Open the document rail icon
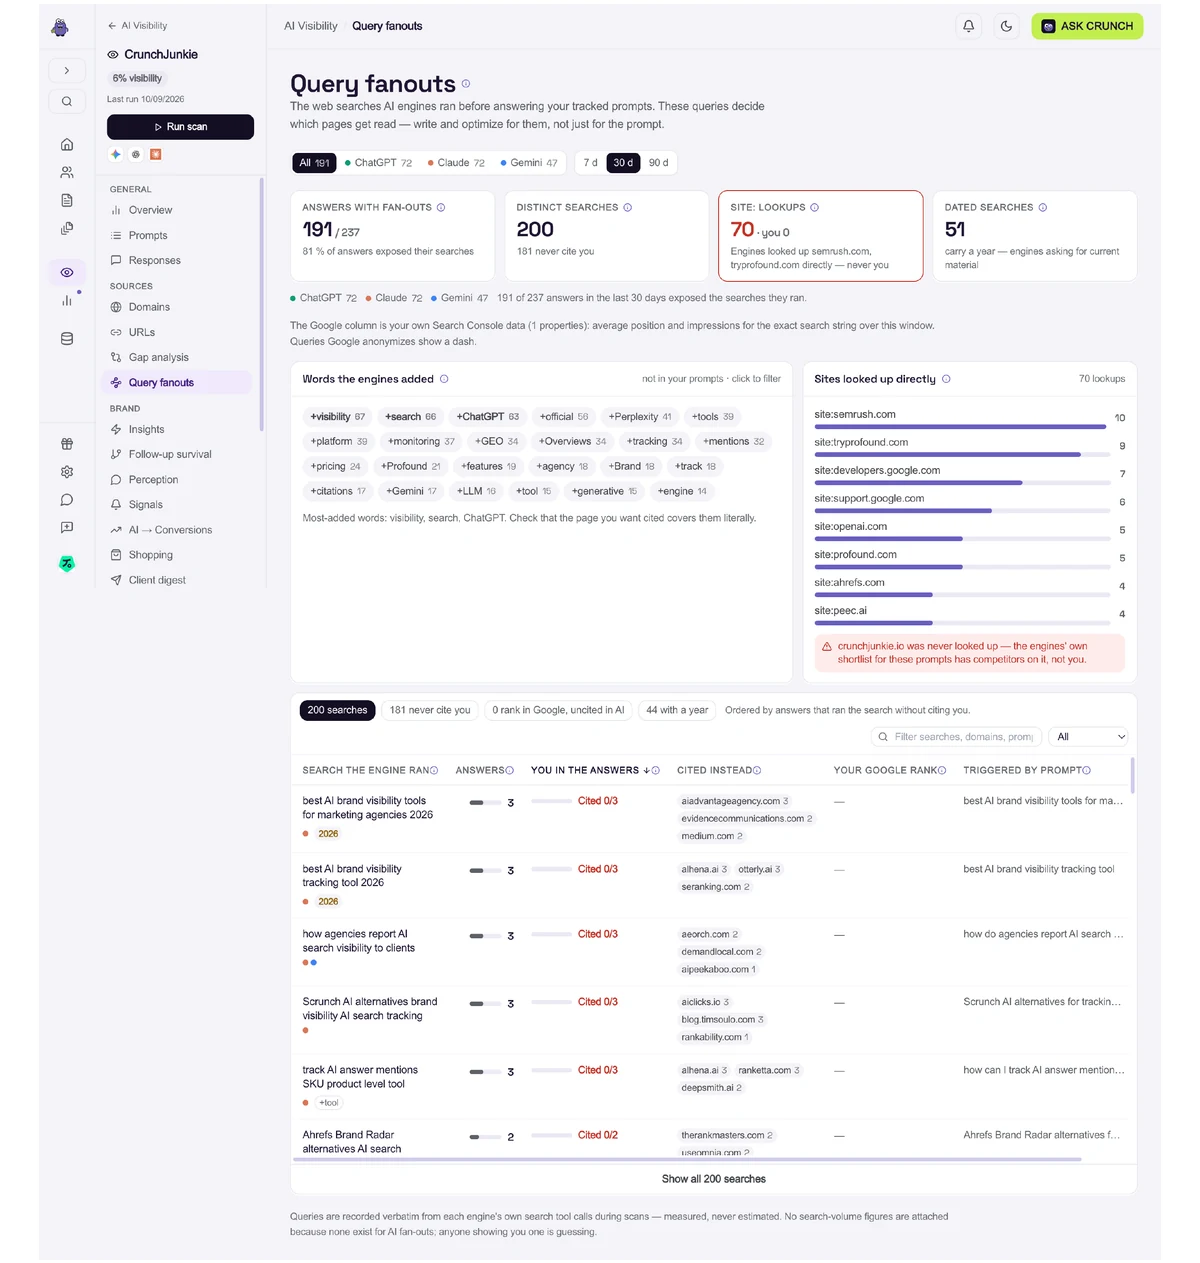 pos(67,200)
